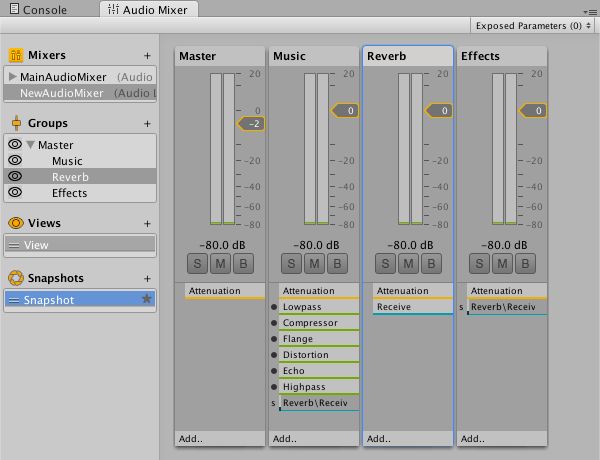
Task: Click the Highpass effect bypass dot
Action: point(274,387)
